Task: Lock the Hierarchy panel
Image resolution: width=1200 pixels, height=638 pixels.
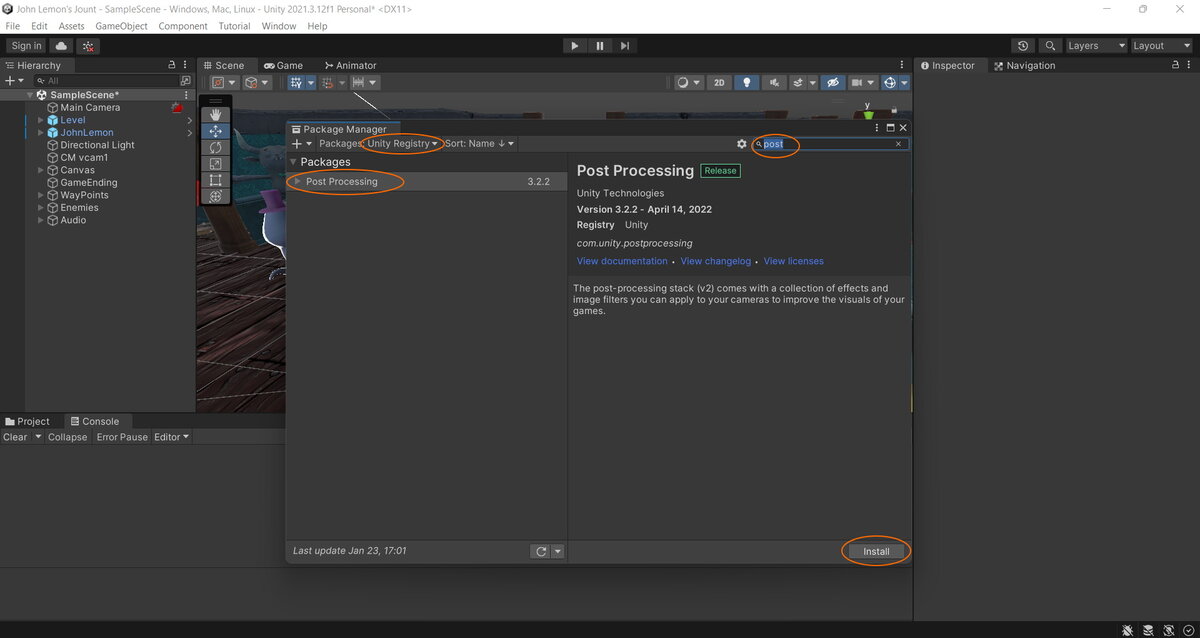Action: click(174, 65)
